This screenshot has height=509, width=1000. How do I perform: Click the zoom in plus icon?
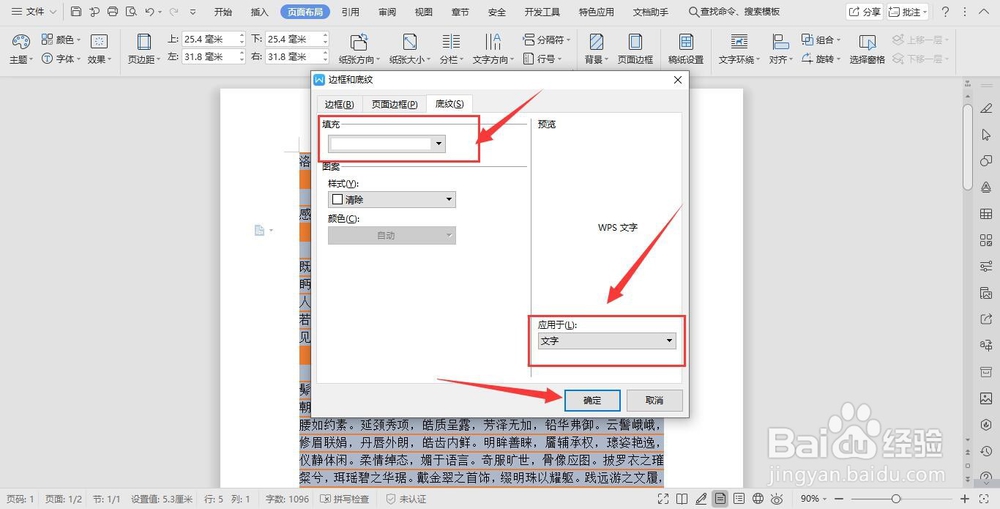[964, 499]
